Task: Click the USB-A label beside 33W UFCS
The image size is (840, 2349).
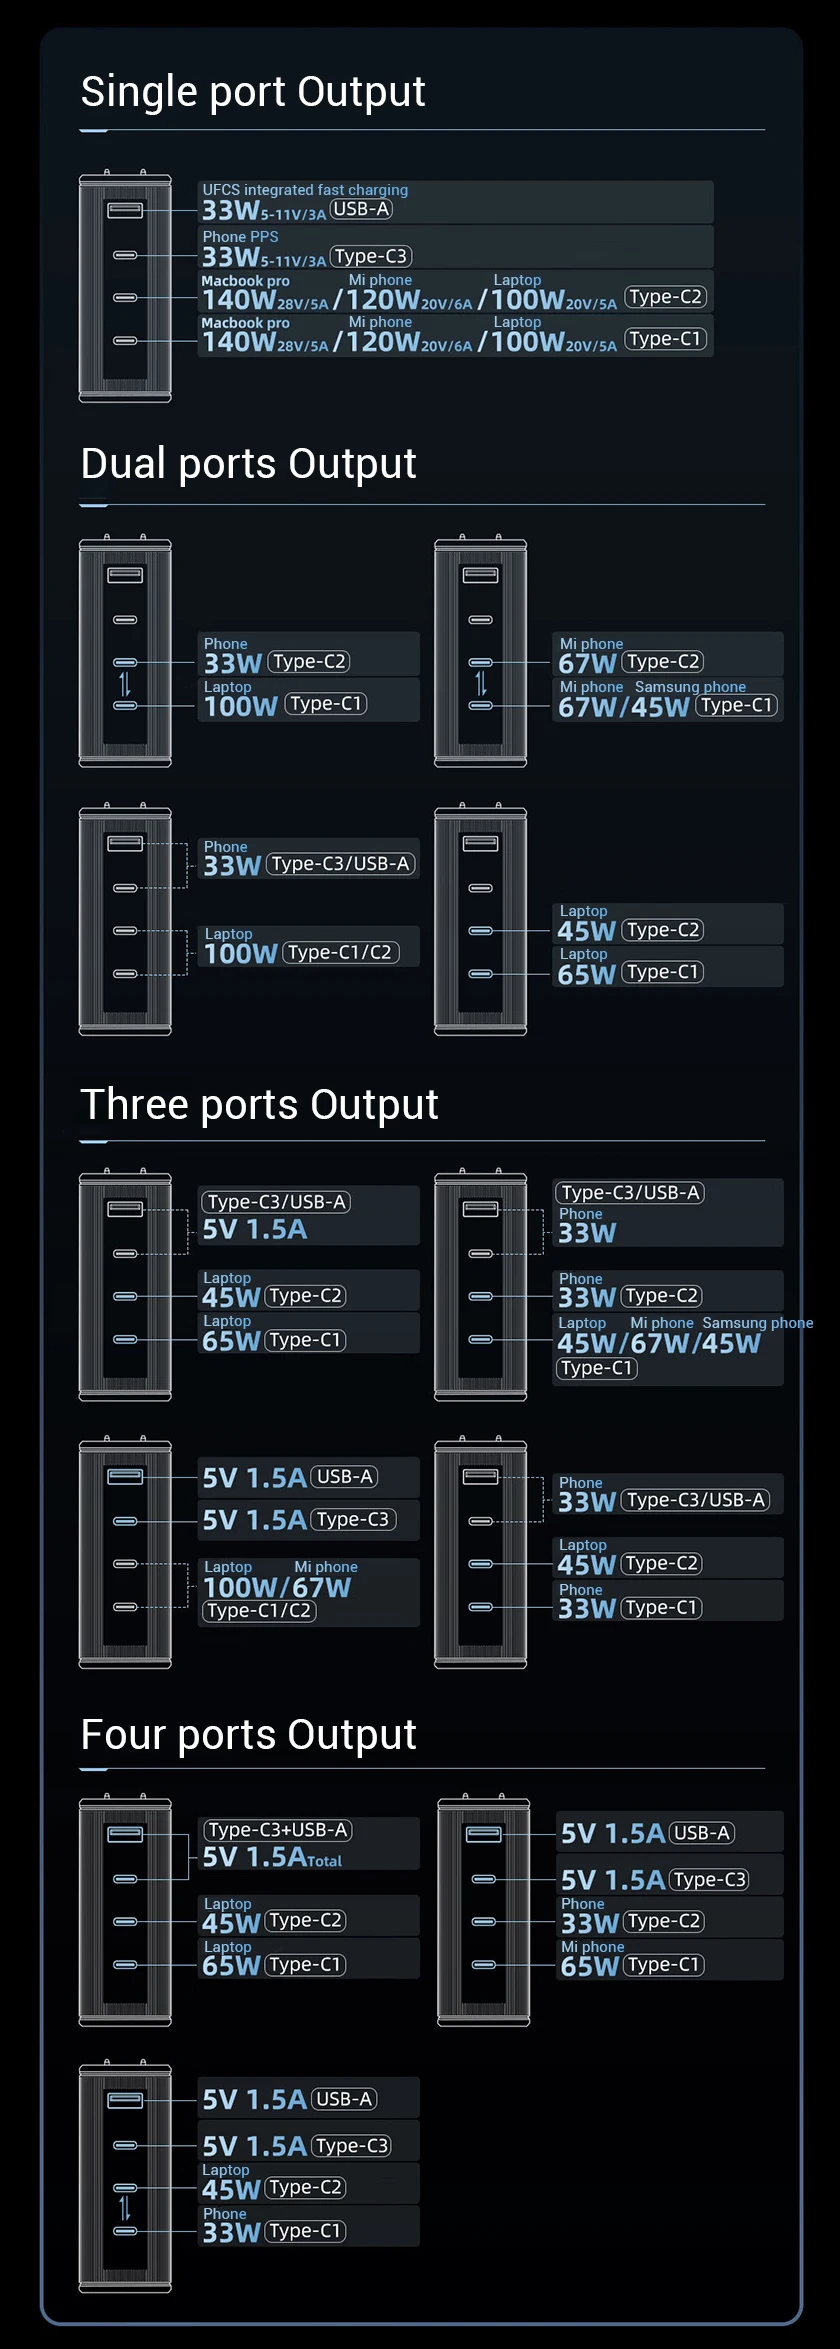Action: [361, 209]
